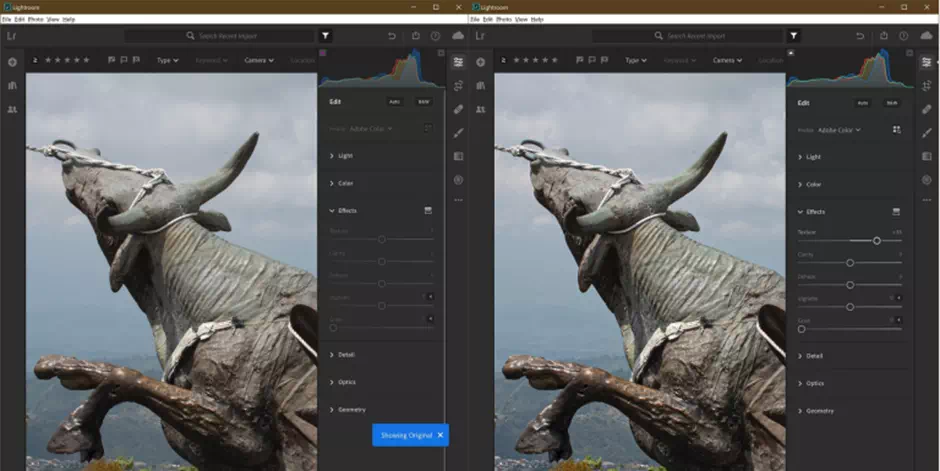Open Adobe Color profile dropdown in right window
This screenshot has width=940, height=471.
pyautogui.click(x=839, y=130)
